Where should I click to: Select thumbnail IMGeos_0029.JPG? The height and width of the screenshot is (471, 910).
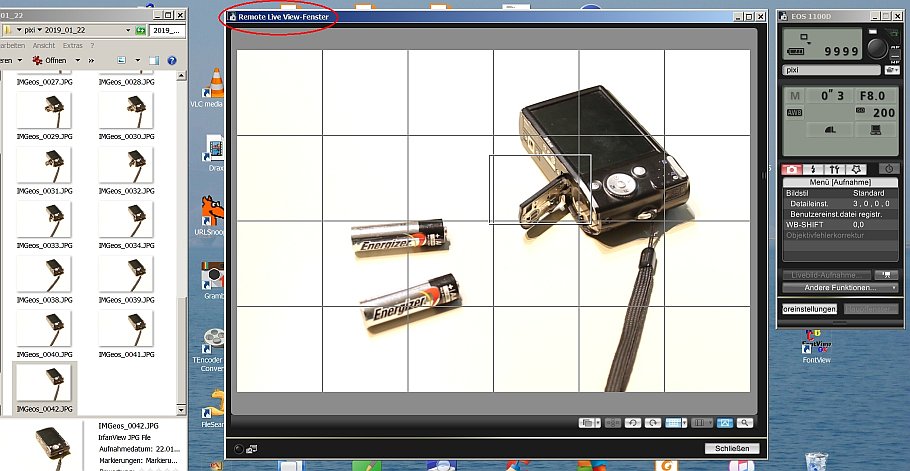pyautogui.click(x=45, y=116)
